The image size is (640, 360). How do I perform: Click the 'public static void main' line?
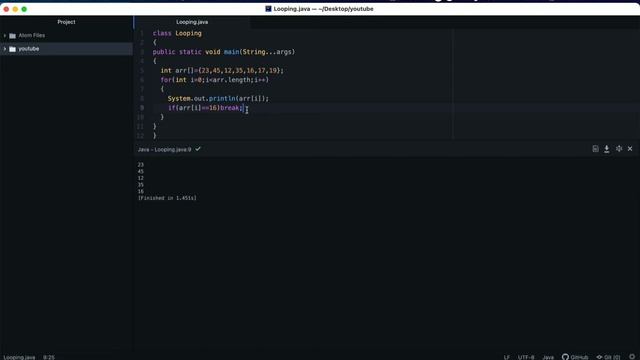[x=224, y=52]
